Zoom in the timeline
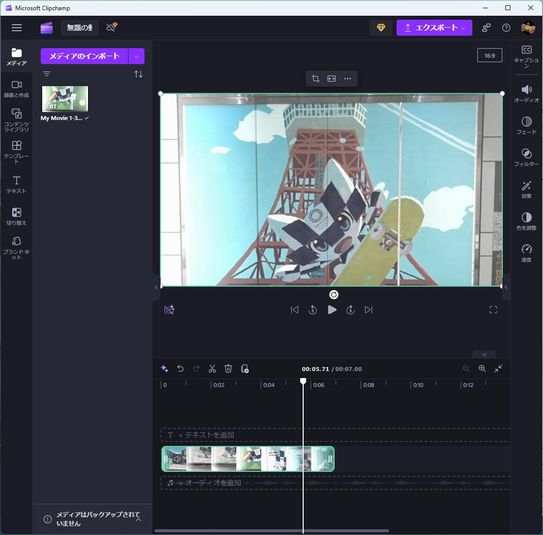The height and width of the screenshot is (535, 543). click(482, 369)
